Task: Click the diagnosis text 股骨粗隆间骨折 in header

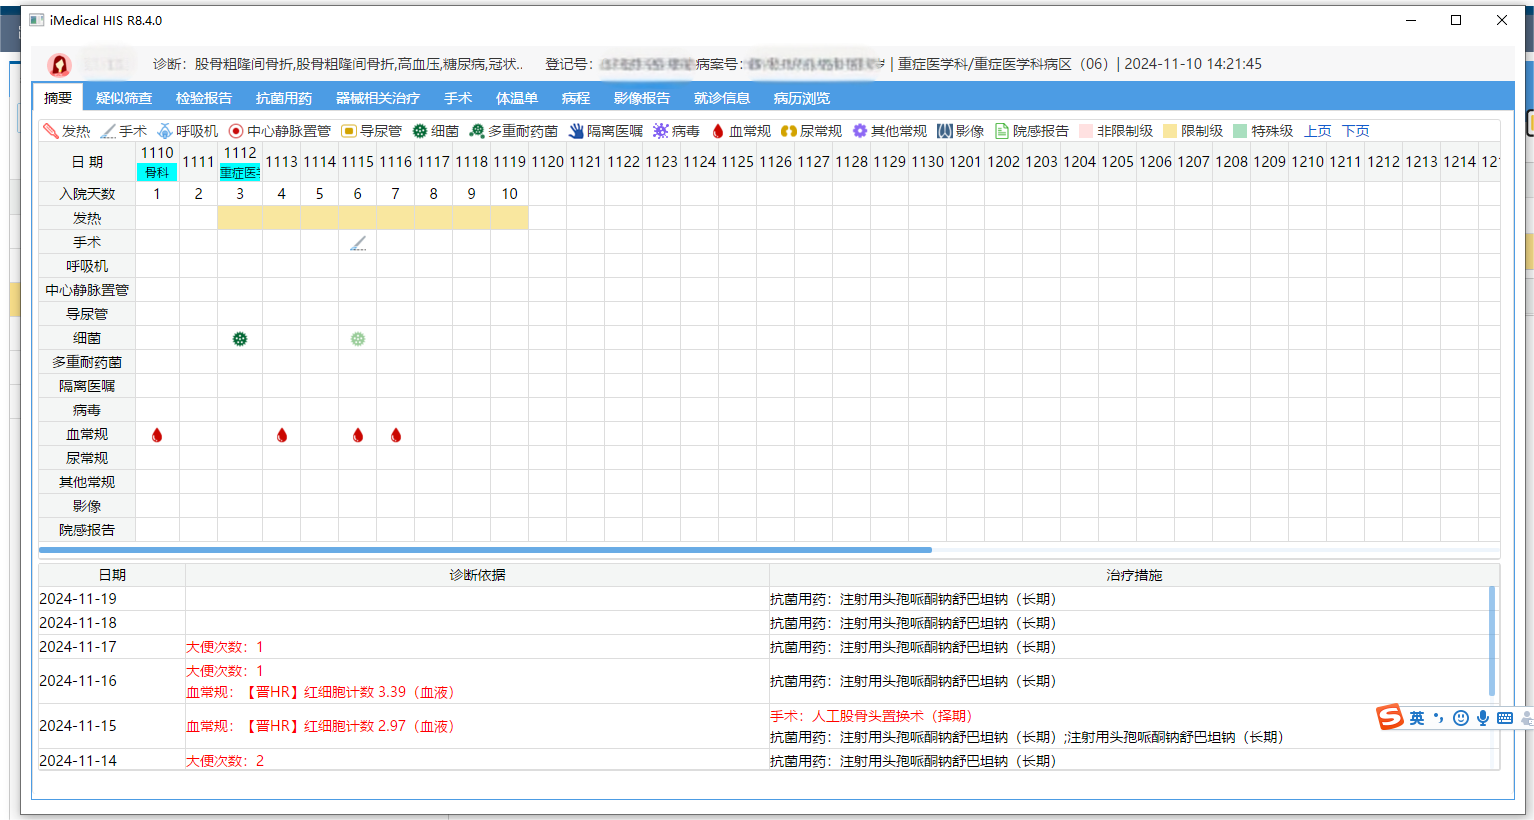Action: coord(244,64)
